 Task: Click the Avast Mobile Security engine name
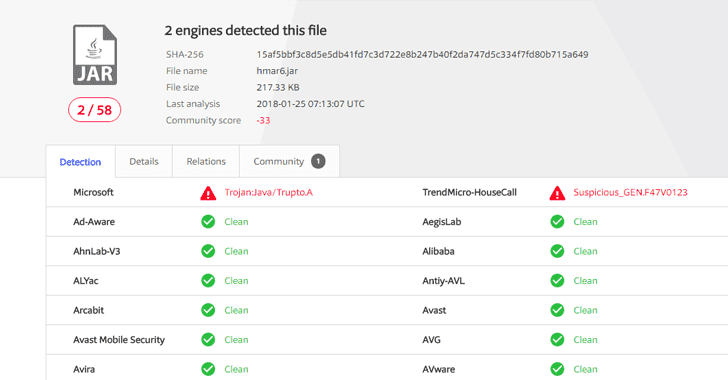119,340
